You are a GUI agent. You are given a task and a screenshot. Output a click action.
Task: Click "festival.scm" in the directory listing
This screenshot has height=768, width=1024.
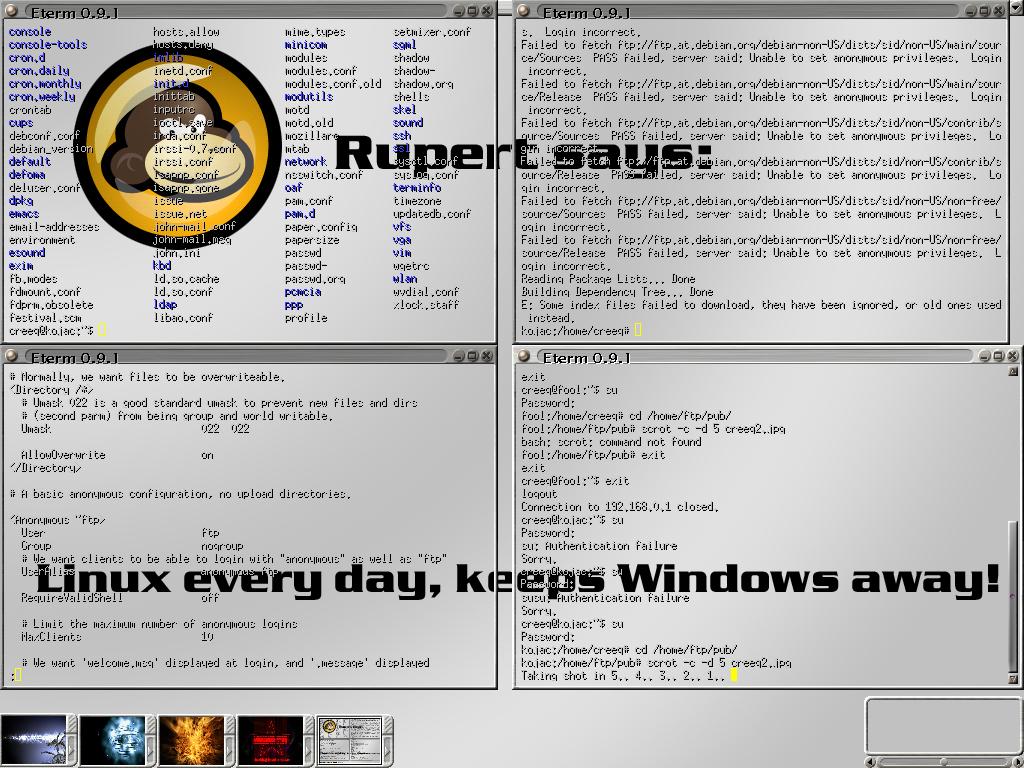(45, 318)
